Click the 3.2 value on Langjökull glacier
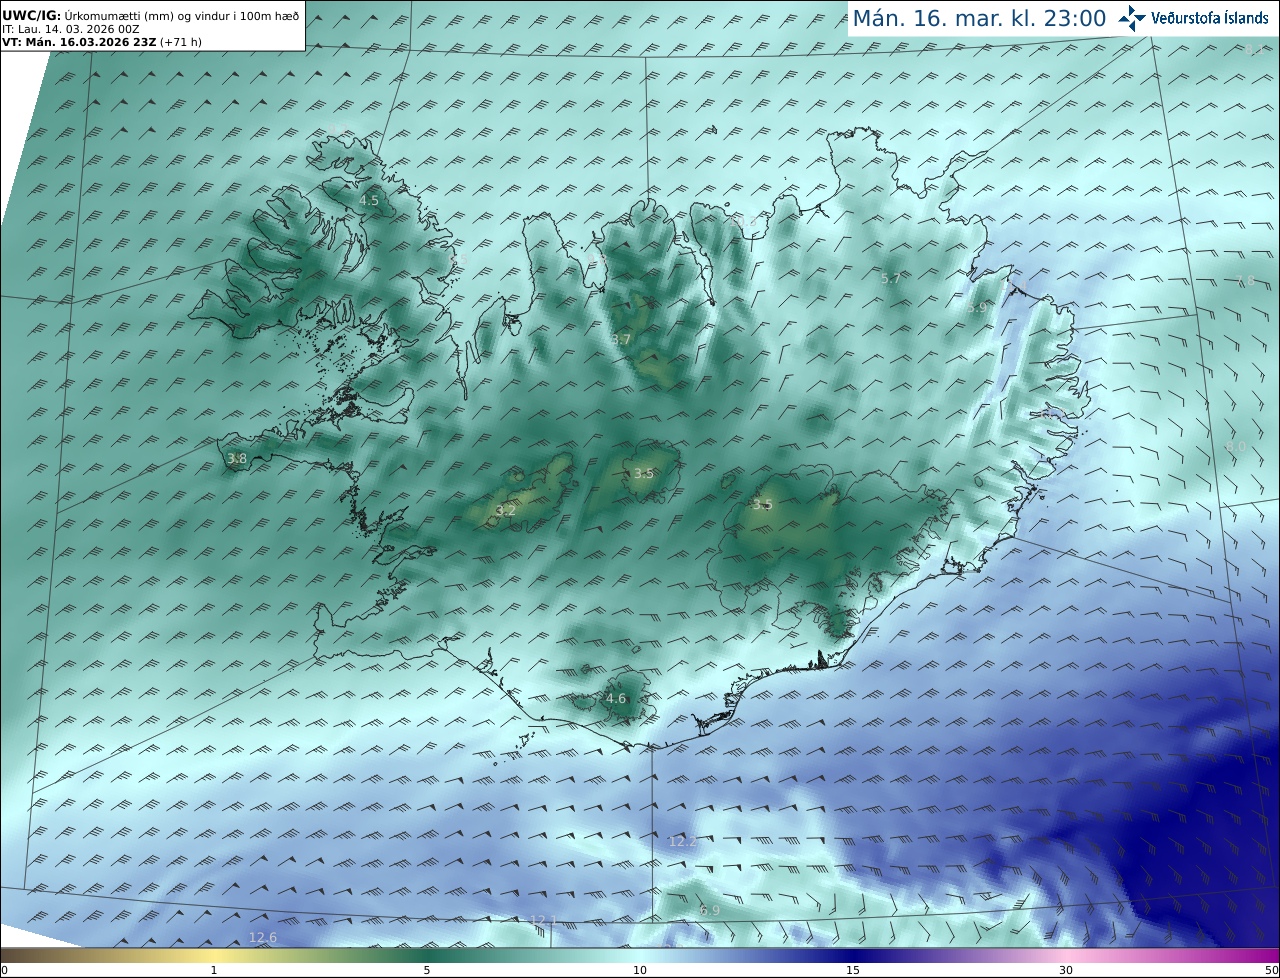Viewport: 1280px width, 978px height. pyautogui.click(x=506, y=511)
